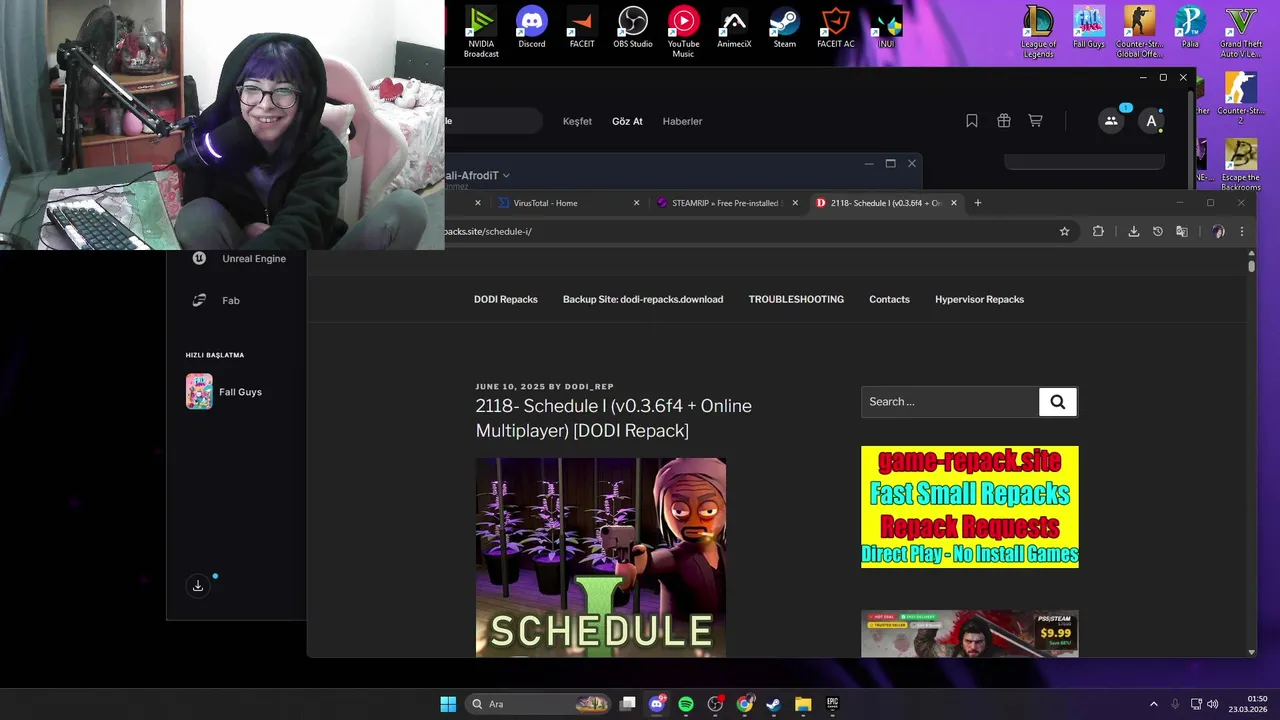Open Backup Site dodi-repacks.download link
1280x720 pixels.
(x=643, y=299)
